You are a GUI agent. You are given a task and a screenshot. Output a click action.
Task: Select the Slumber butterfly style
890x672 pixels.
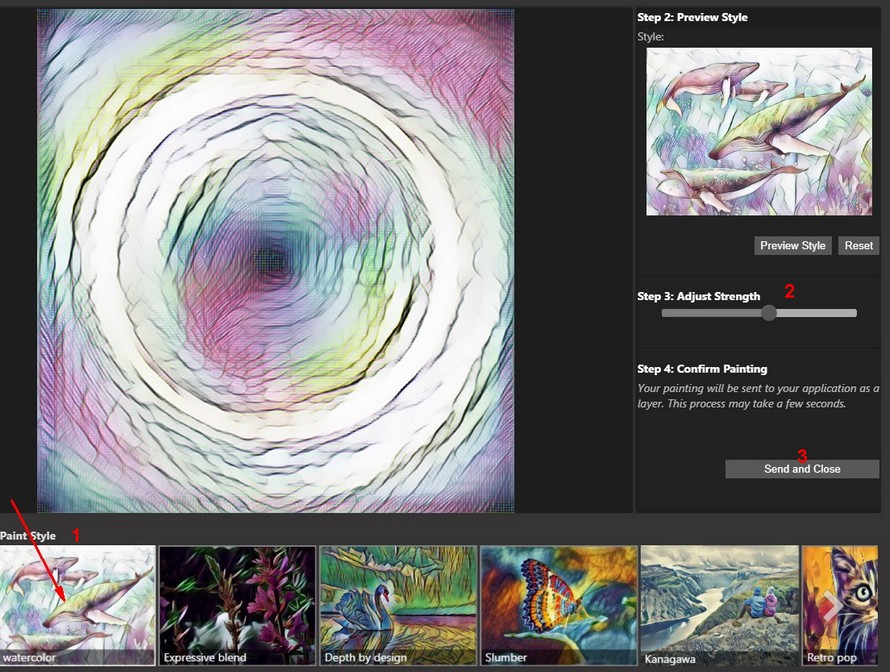tap(559, 606)
